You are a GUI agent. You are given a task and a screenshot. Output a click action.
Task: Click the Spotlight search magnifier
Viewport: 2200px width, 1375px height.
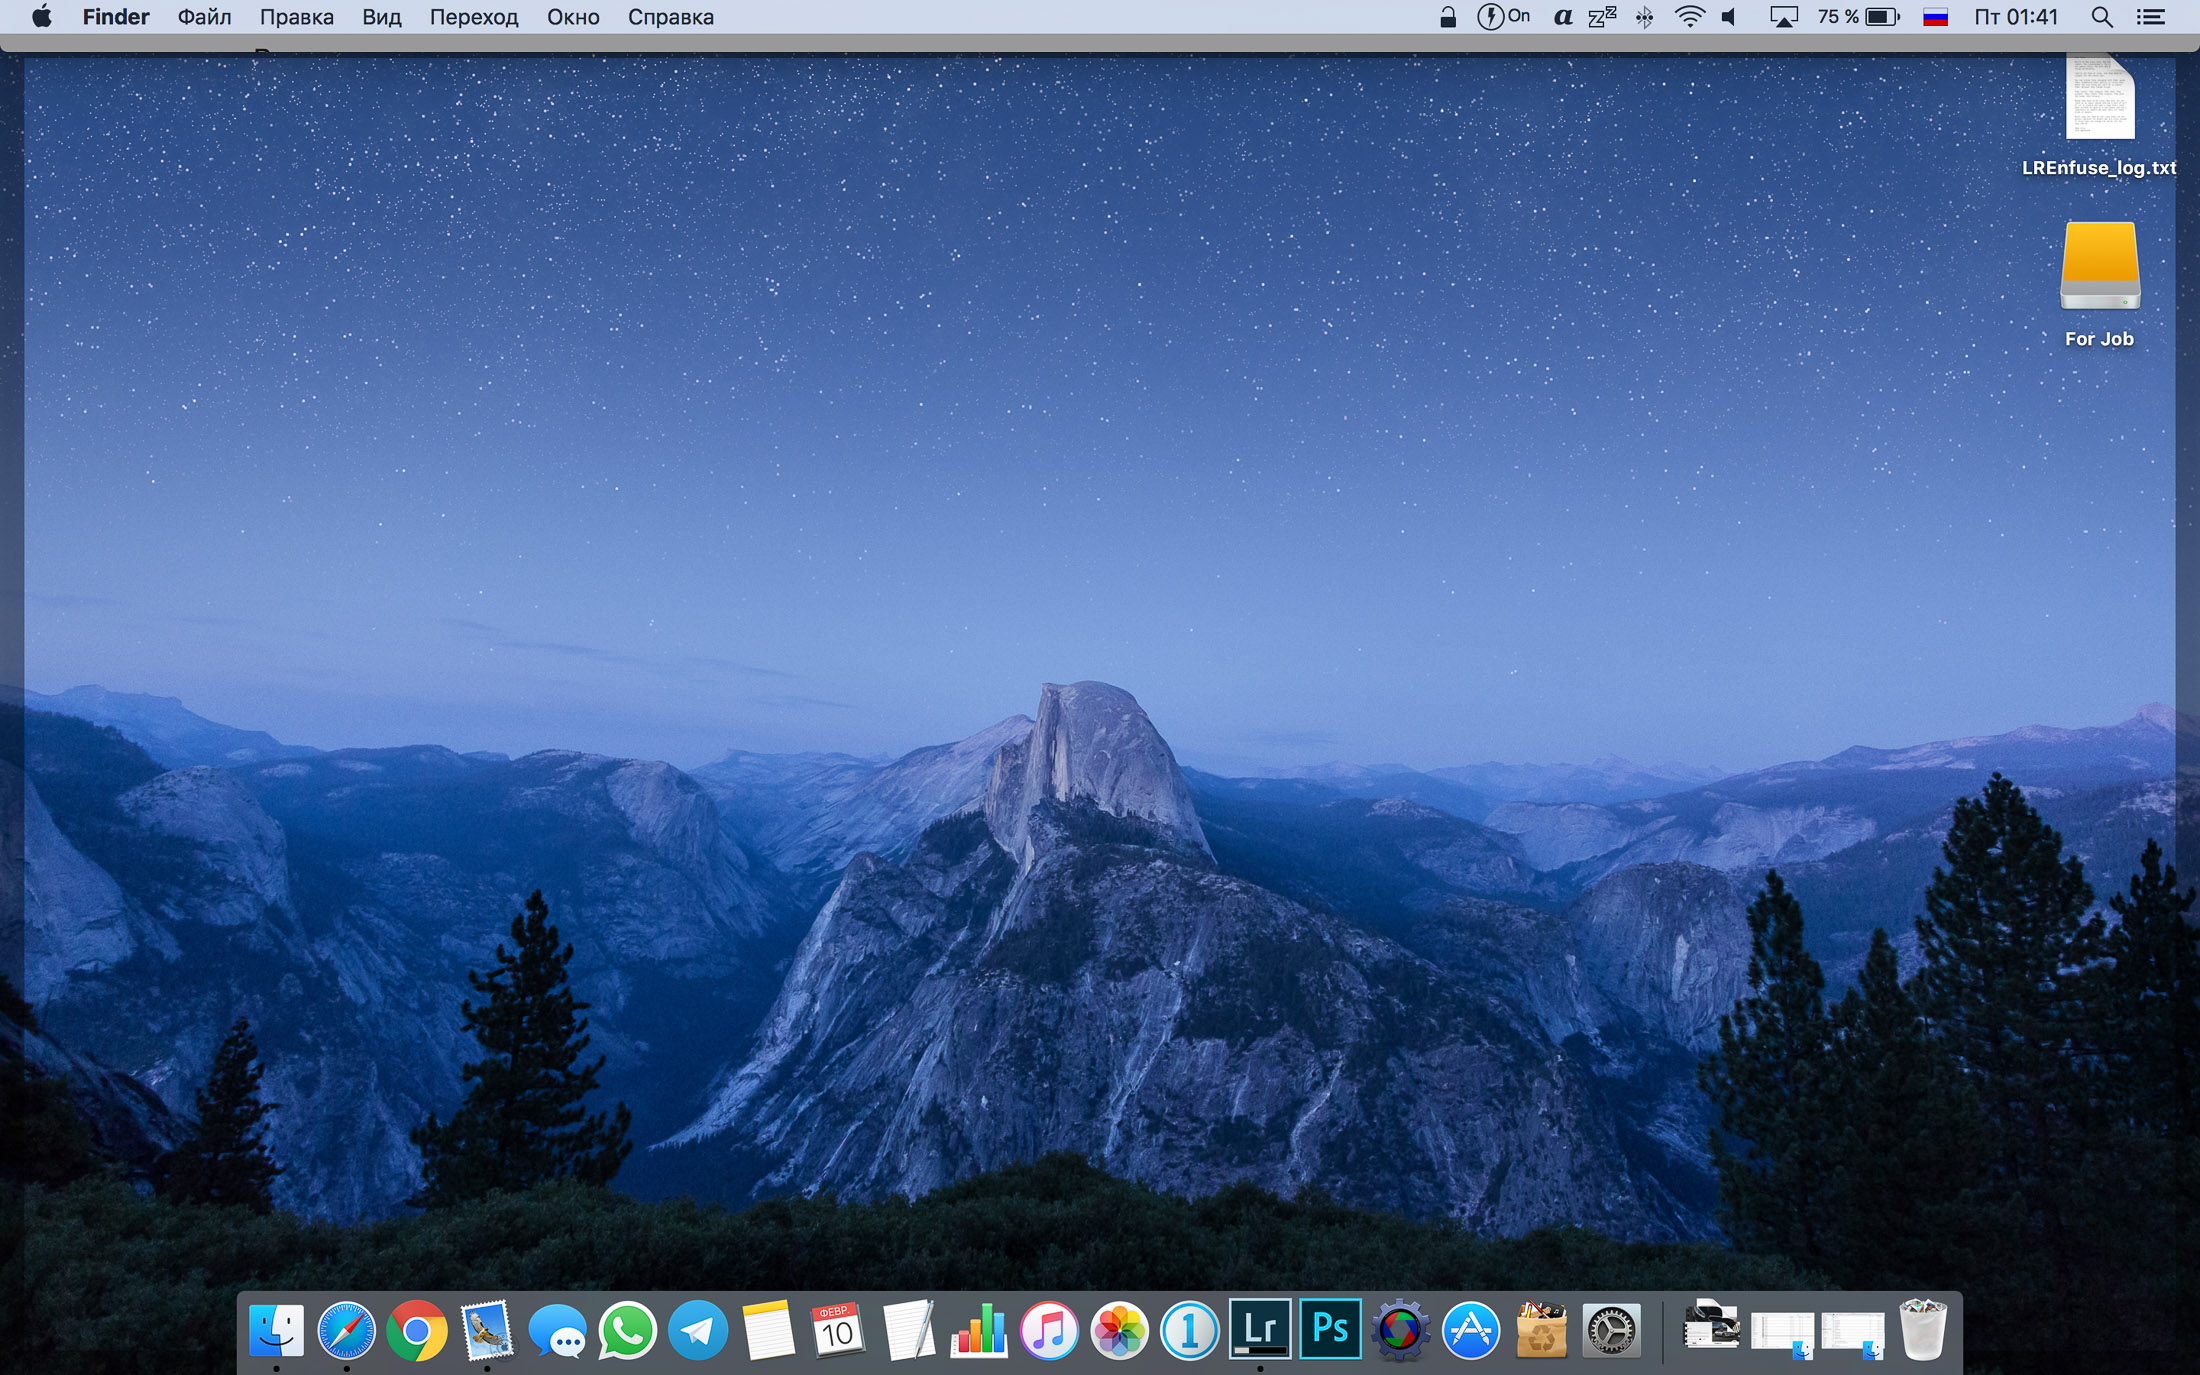tap(2102, 17)
